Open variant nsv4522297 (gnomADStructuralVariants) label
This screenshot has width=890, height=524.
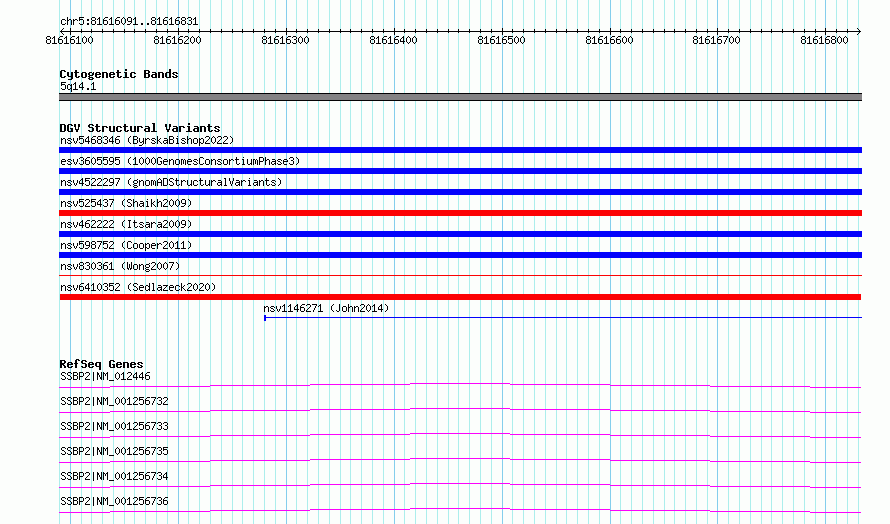point(171,182)
